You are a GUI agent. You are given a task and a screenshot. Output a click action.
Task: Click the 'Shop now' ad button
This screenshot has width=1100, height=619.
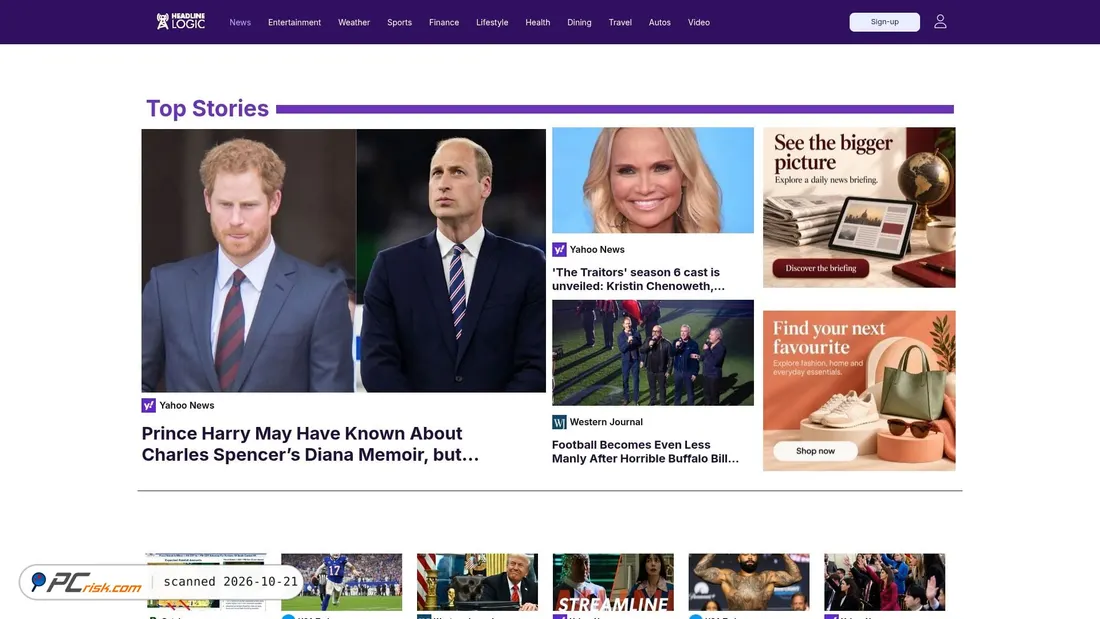[815, 451]
